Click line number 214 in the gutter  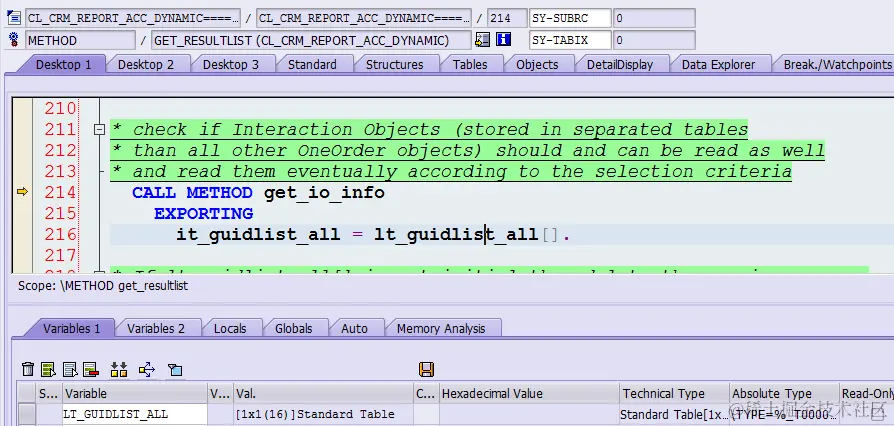pos(60,192)
